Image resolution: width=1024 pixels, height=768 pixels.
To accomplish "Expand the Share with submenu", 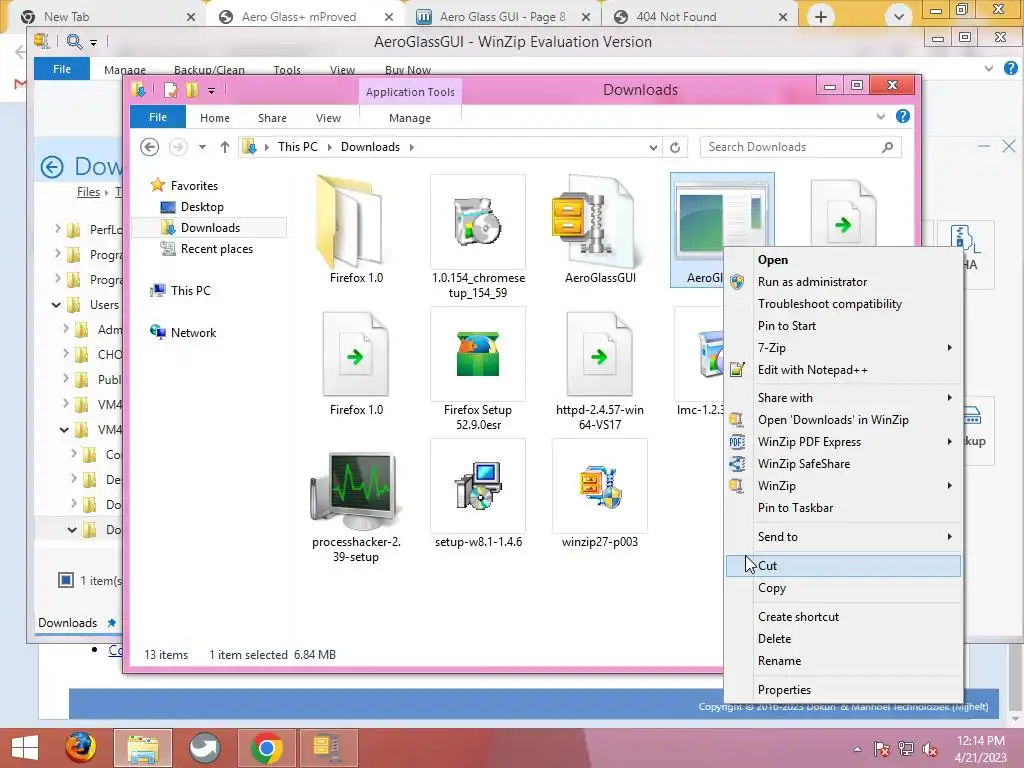I will [x=950, y=398].
